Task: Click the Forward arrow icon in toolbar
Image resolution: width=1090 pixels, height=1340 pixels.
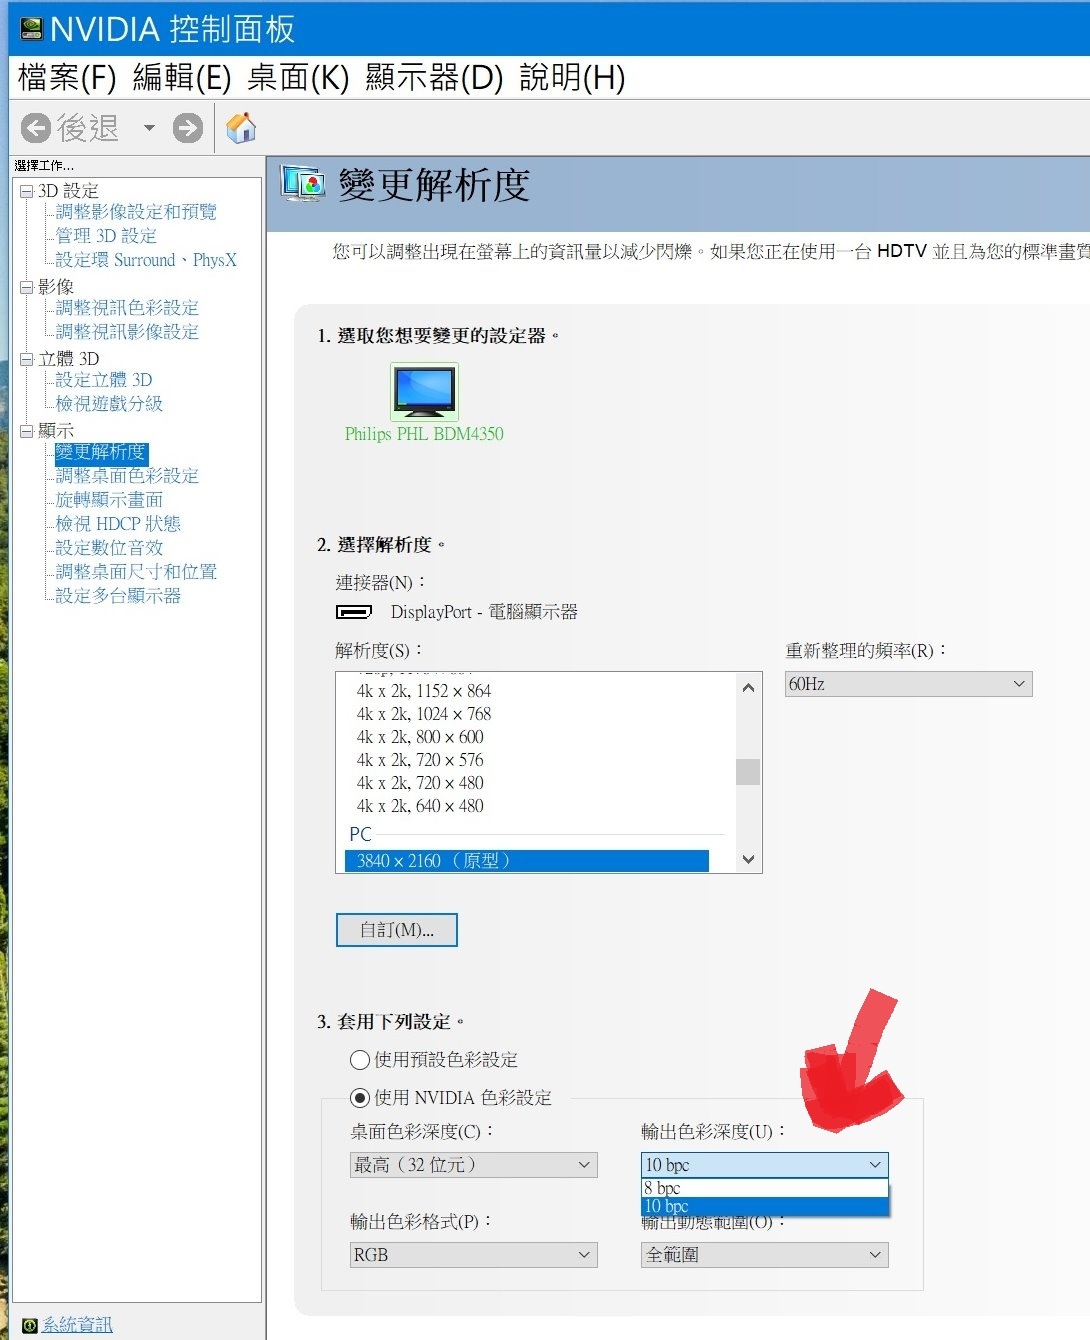Action: tap(188, 128)
